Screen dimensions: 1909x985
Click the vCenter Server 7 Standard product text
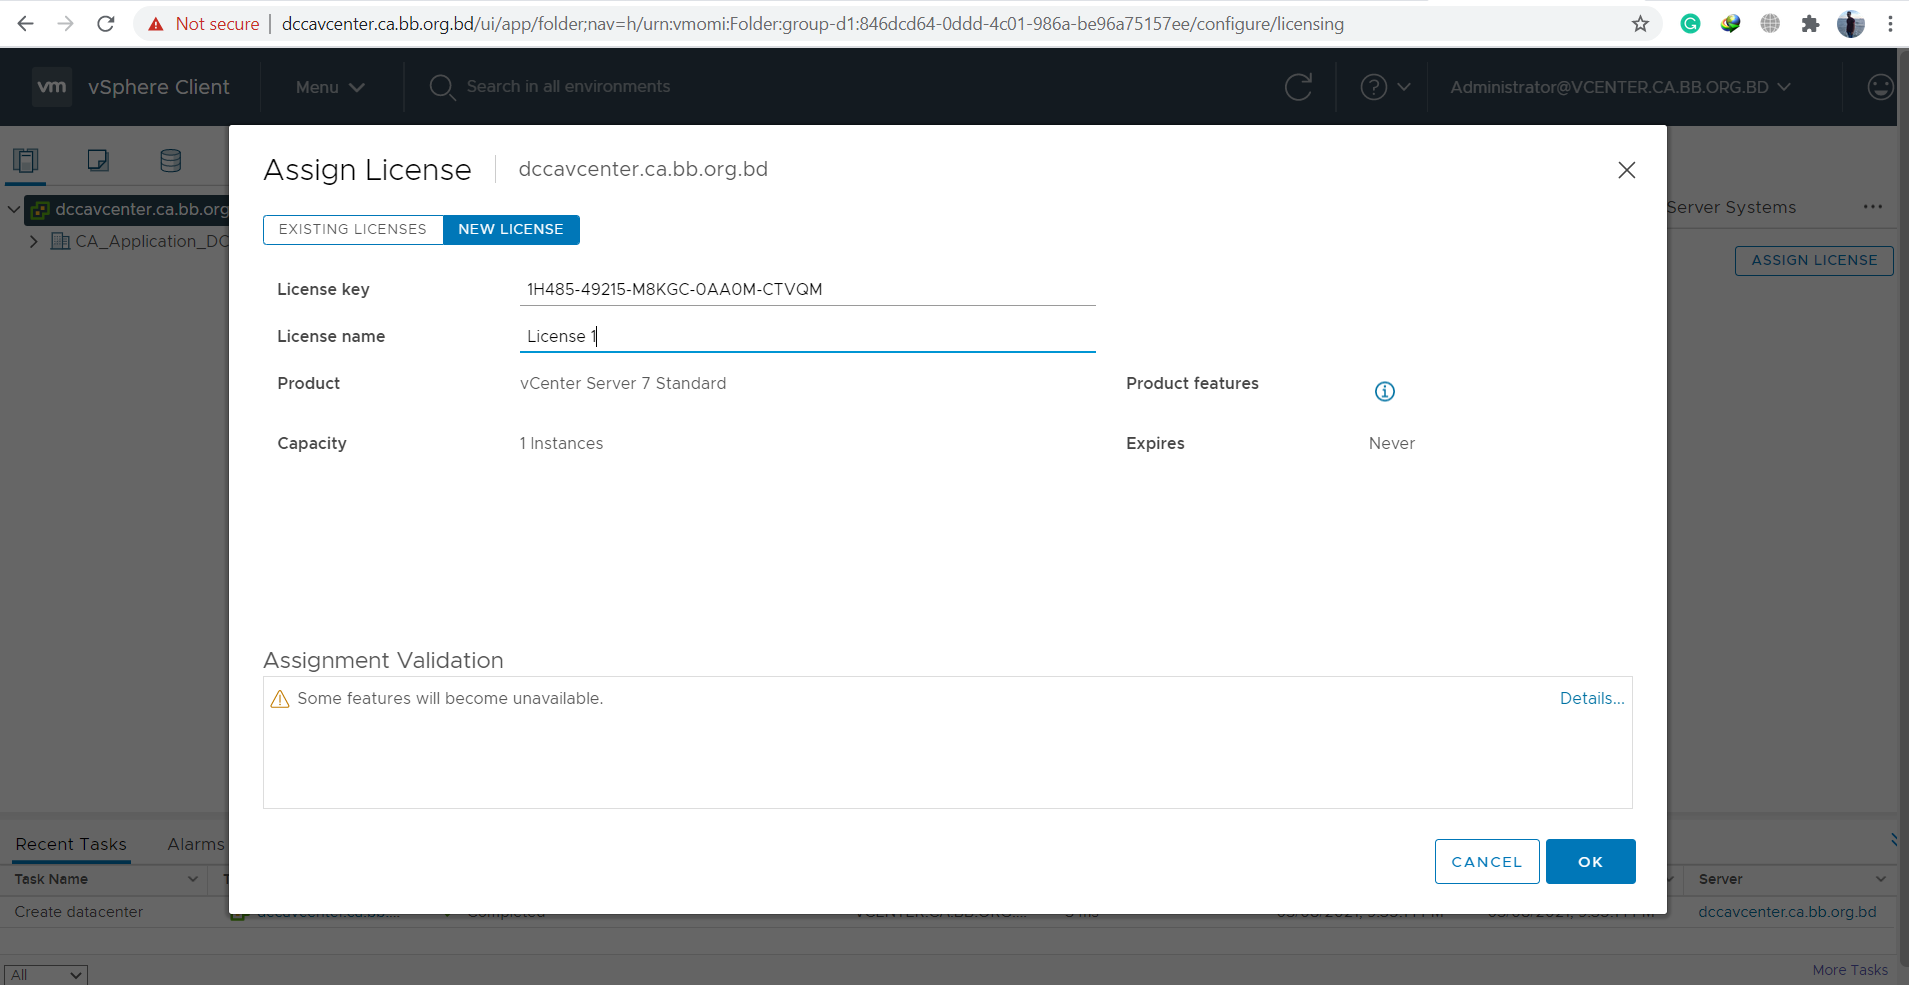point(623,383)
